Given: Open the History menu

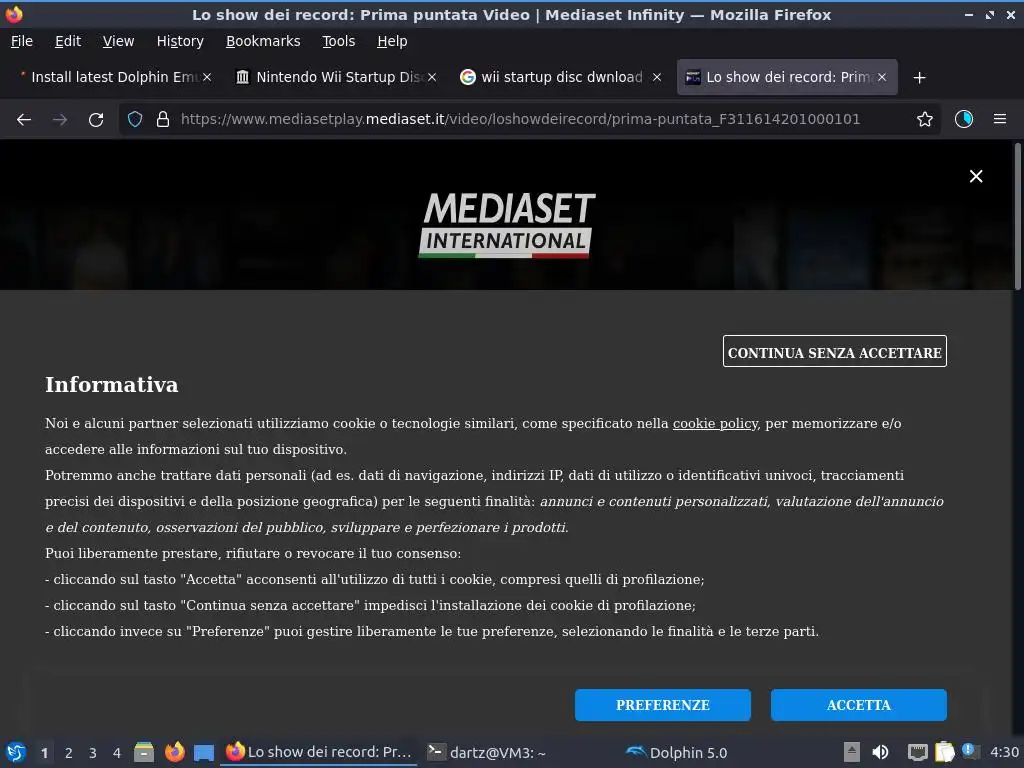Looking at the screenshot, I should pos(180,41).
